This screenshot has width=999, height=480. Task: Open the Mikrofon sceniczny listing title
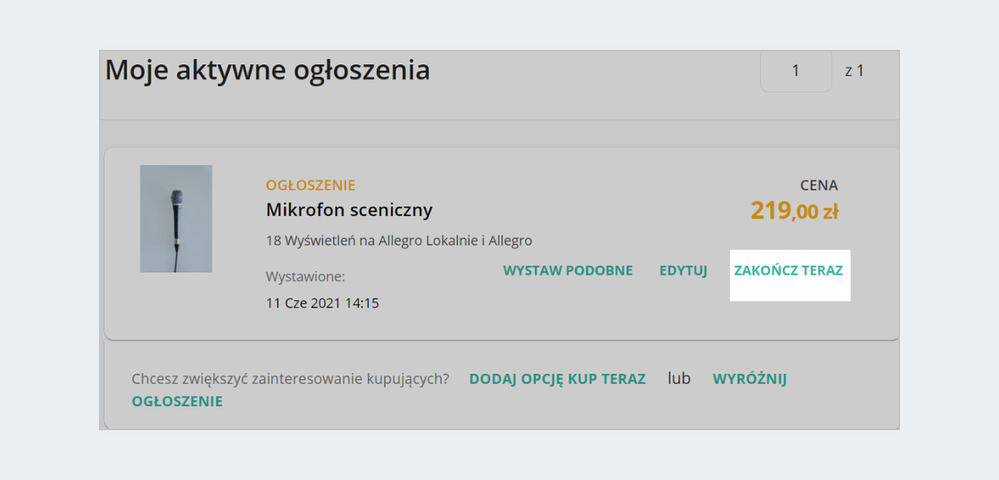coord(349,210)
